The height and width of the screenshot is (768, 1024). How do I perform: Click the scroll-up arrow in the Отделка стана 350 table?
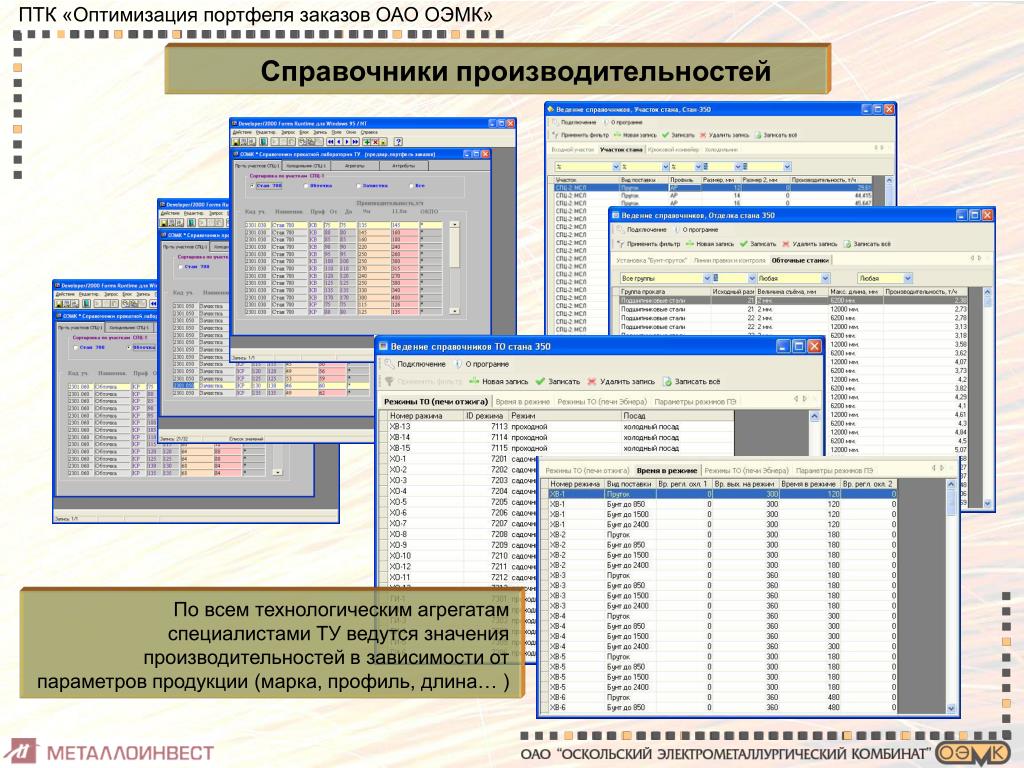click(987, 292)
